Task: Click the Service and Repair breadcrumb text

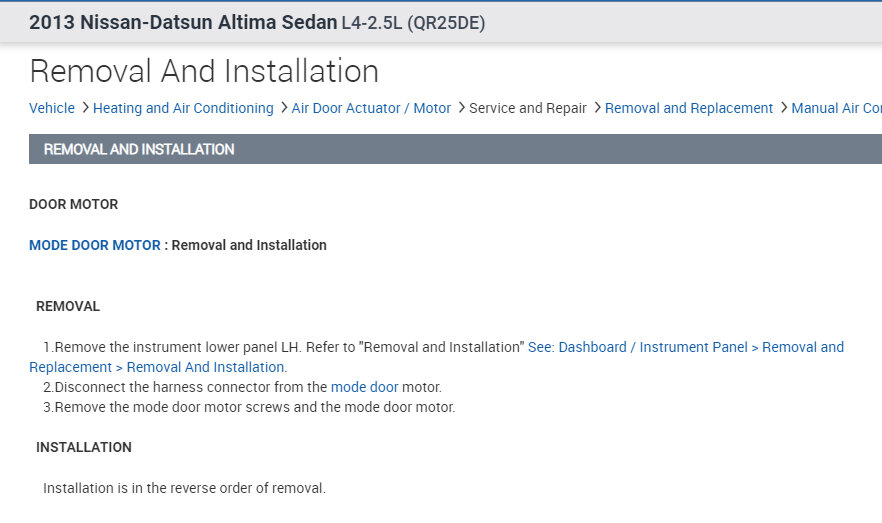Action: (x=528, y=108)
